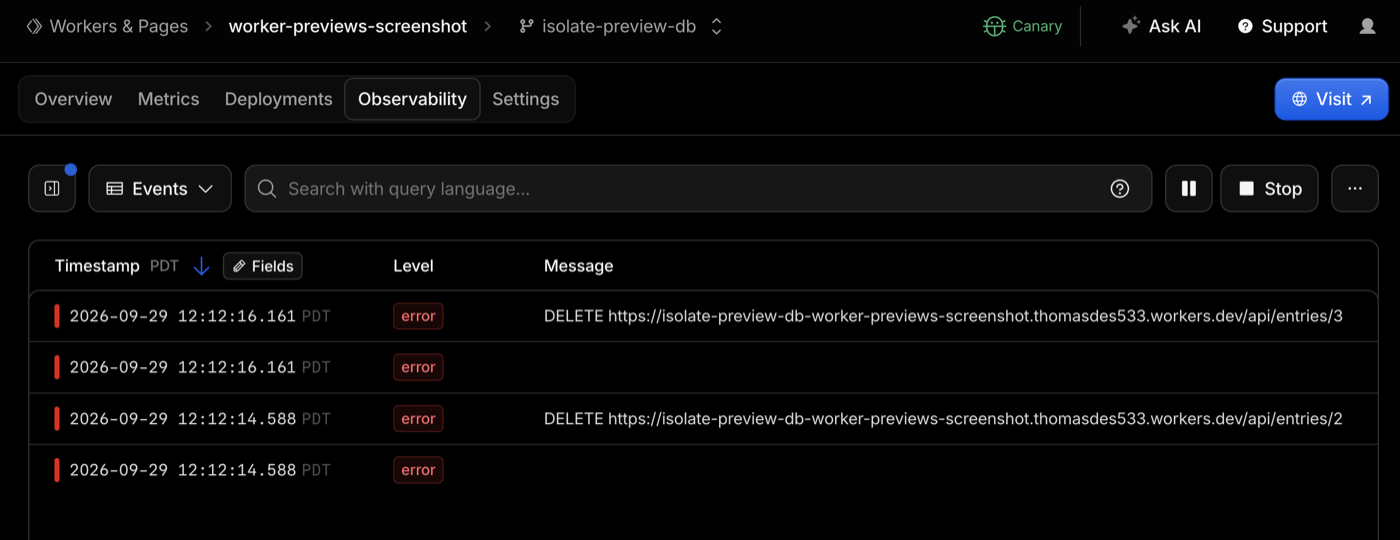Toggle Timestamp sort order arrow
The image size is (1400, 540).
tap(201, 266)
